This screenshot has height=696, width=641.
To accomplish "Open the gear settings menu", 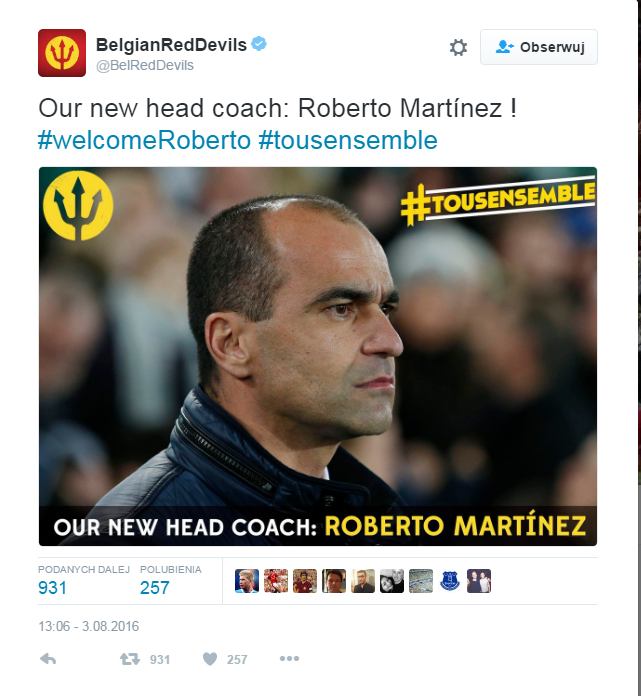I will click(x=458, y=47).
